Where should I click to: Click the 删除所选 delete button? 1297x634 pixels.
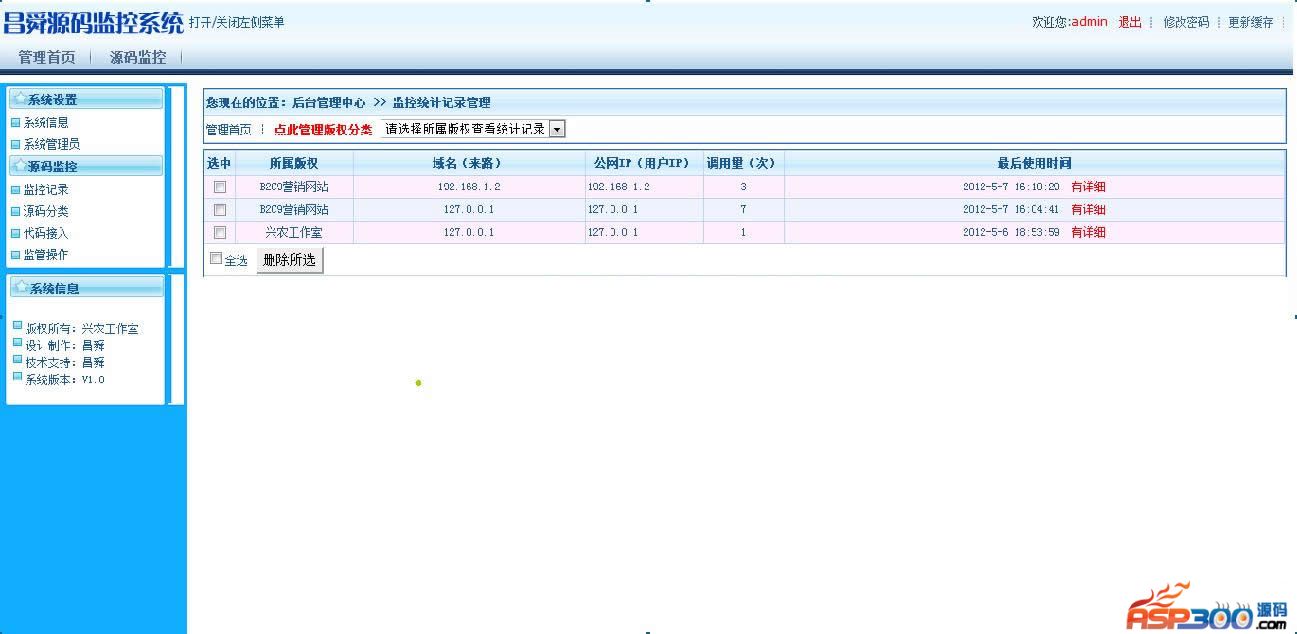point(290,260)
